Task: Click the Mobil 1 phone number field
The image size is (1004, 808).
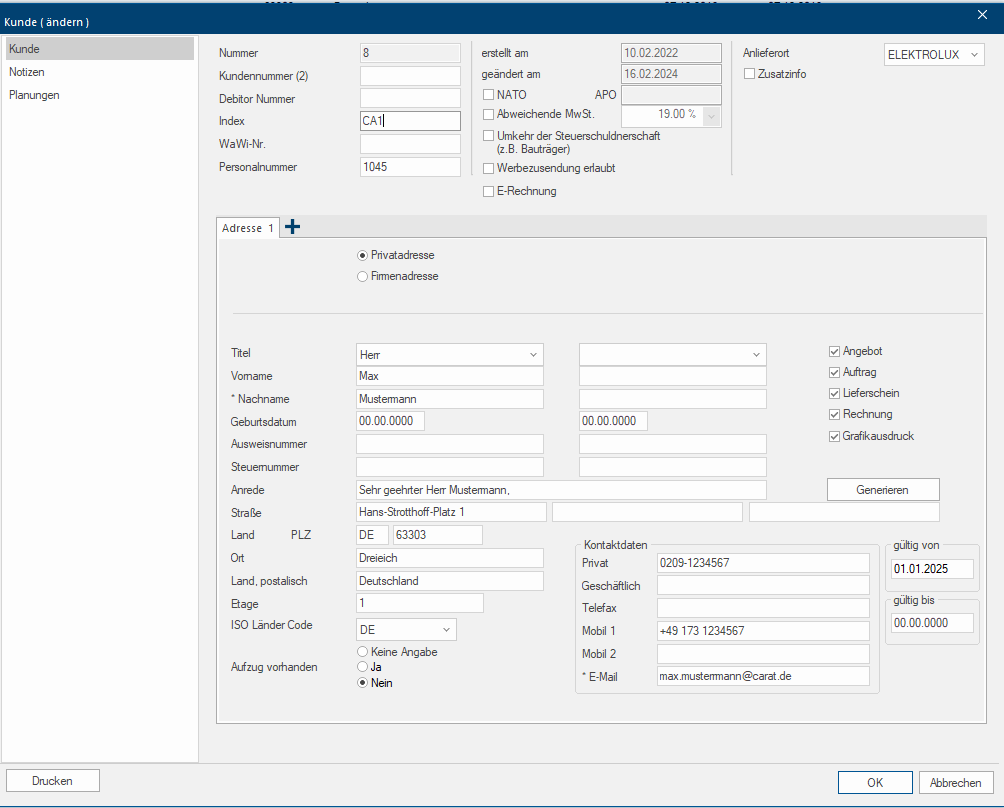Action: 763,631
